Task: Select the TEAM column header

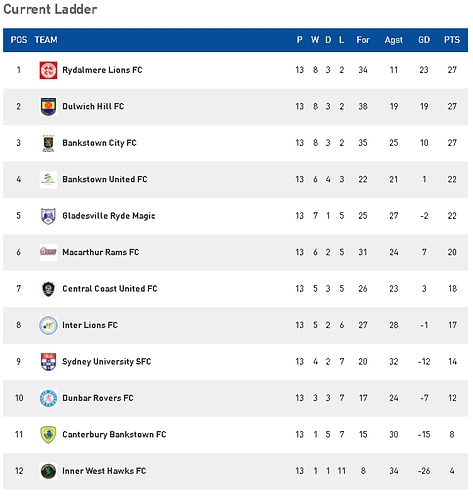Action: 46,40
